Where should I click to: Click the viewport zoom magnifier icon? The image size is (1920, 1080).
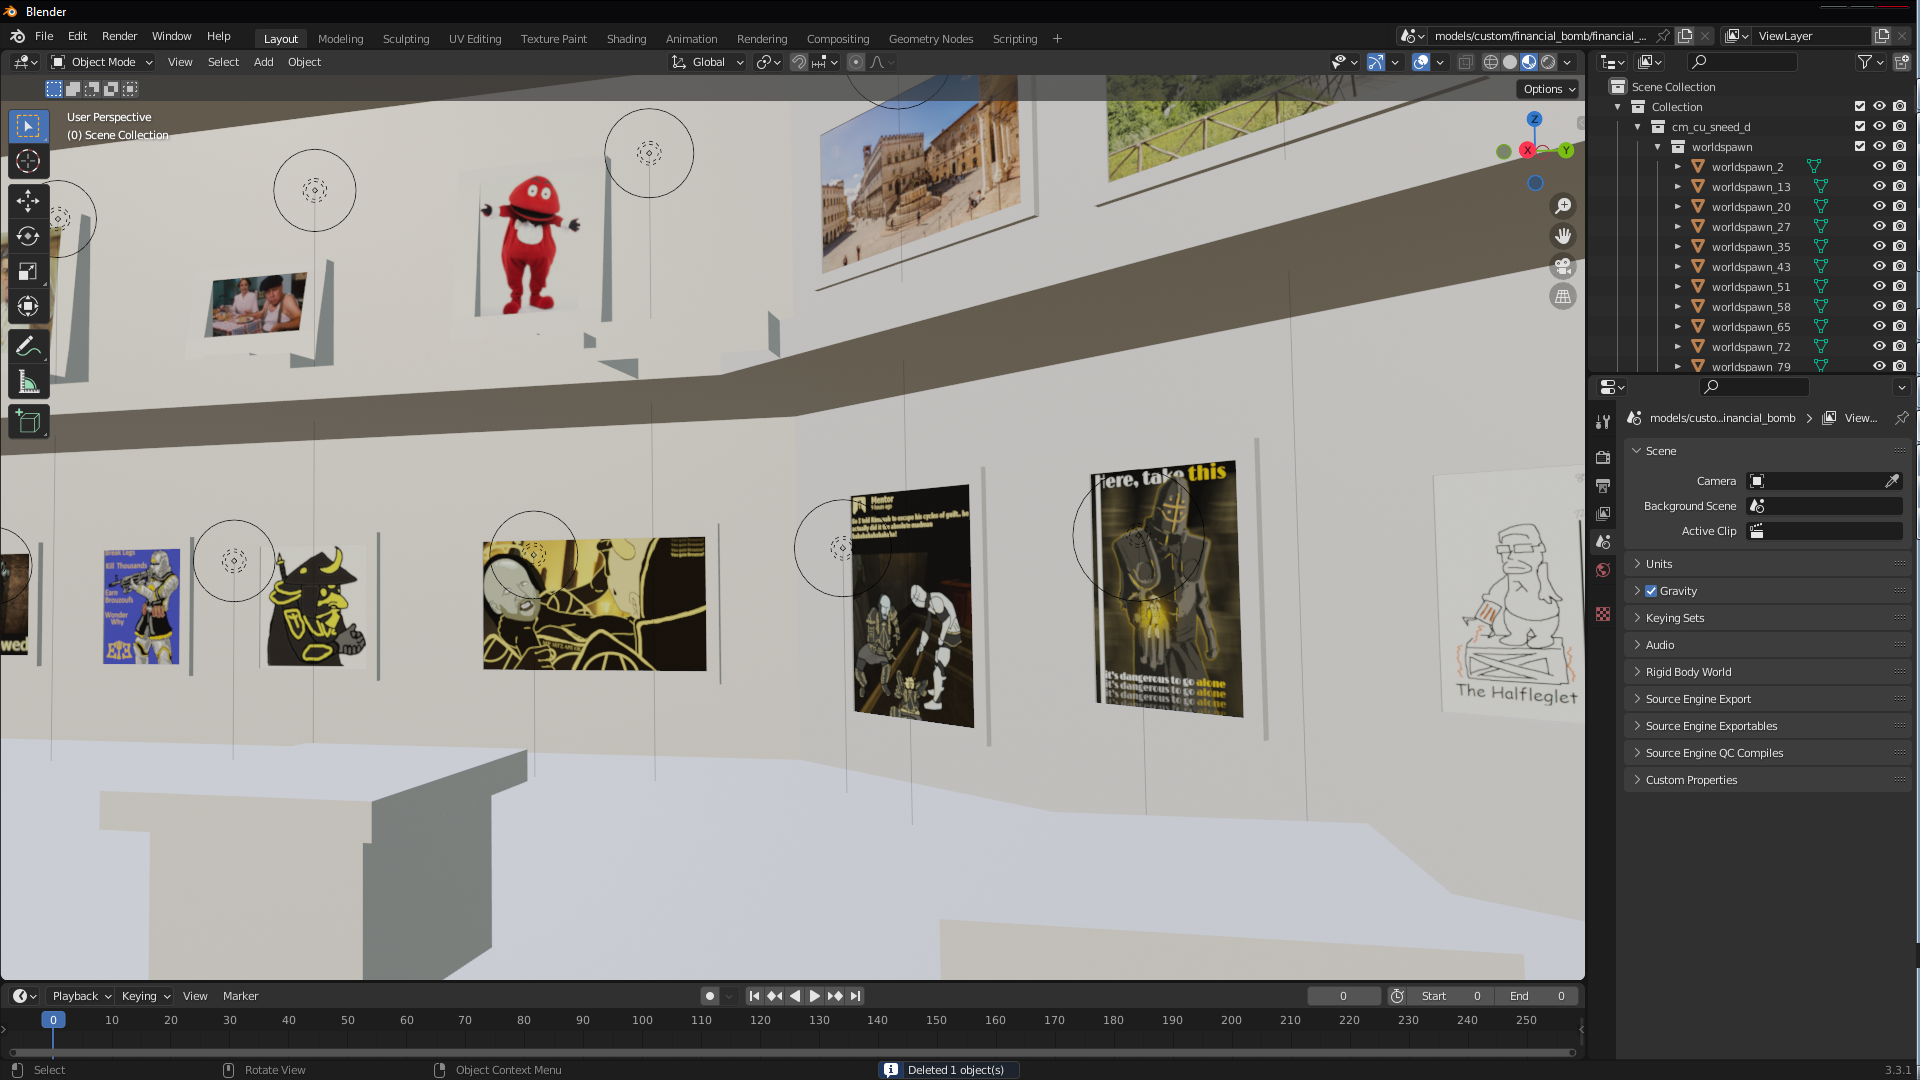click(1563, 206)
